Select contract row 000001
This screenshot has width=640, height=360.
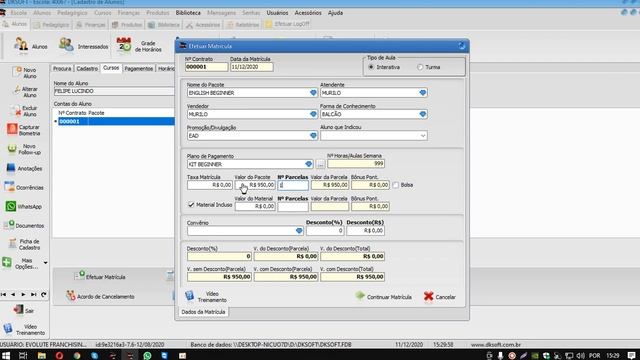pyautogui.click(x=116, y=121)
